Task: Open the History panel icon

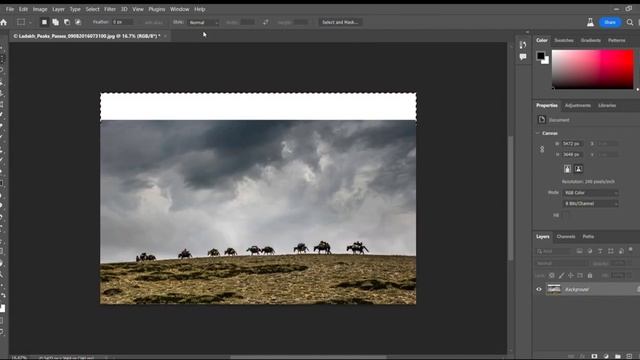Action: coord(523,45)
